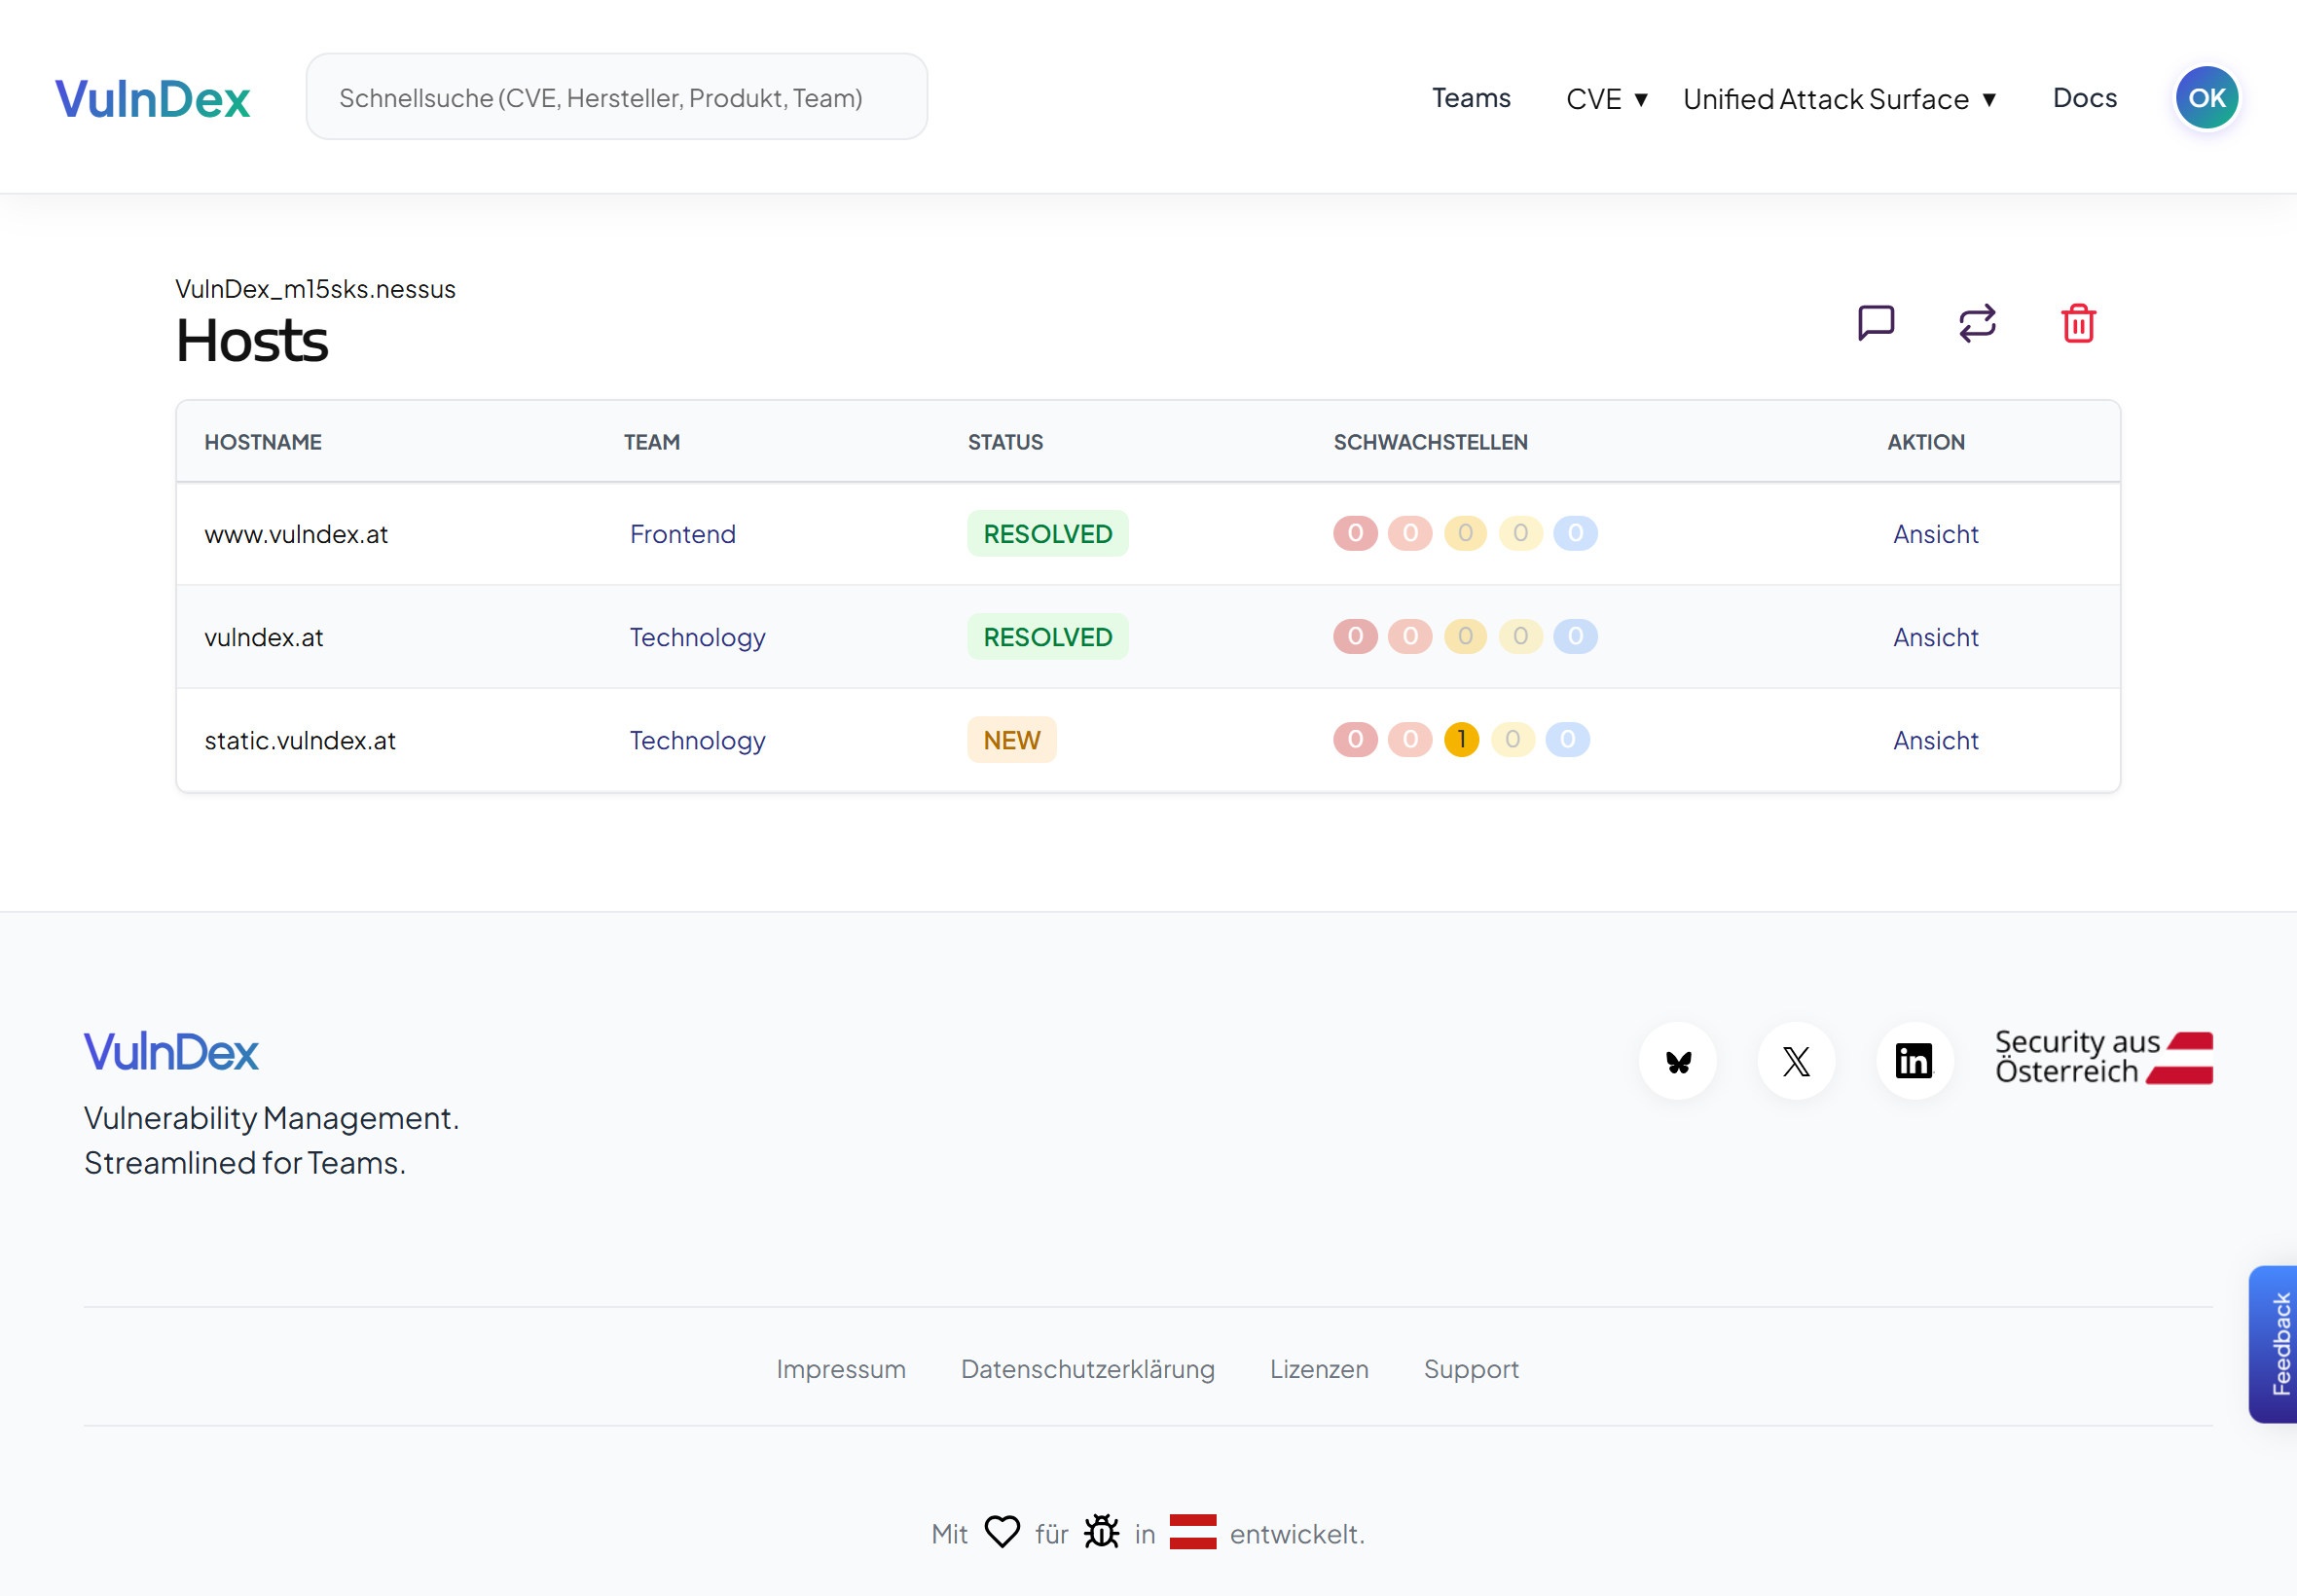View details of static.vulndex.at via Ansicht
This screenshot has width=2297, height=1596.
pos(1935,740)
